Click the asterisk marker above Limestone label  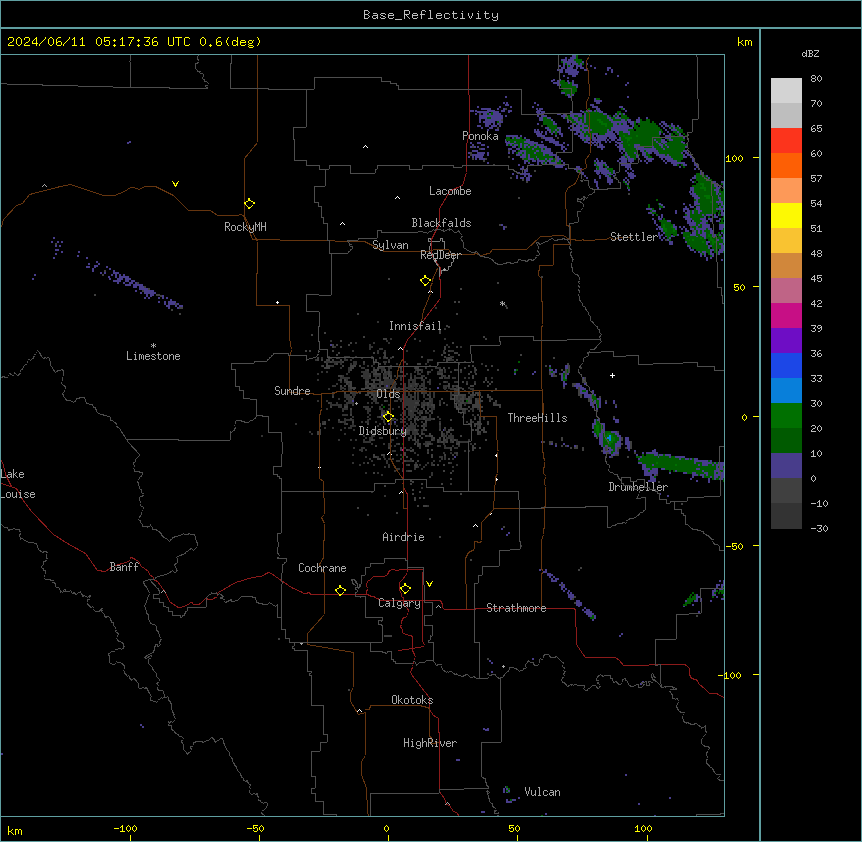[x=153, y=345]
